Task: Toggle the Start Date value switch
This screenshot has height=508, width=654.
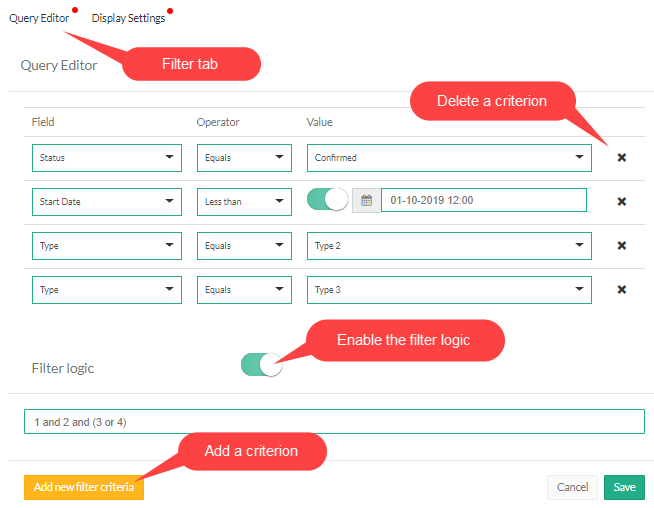Action: point(327,200)
